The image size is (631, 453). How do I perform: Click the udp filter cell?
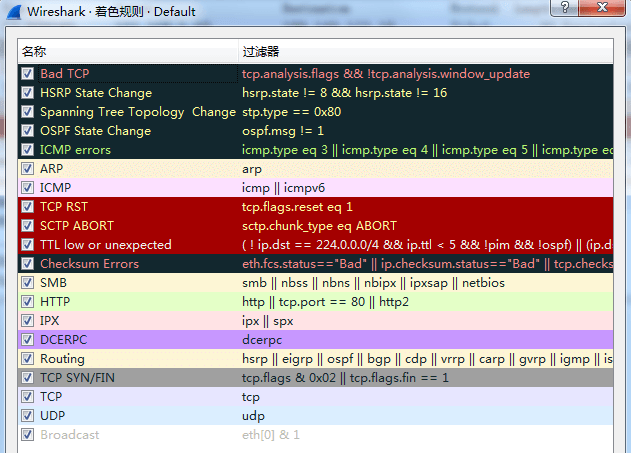254,416
